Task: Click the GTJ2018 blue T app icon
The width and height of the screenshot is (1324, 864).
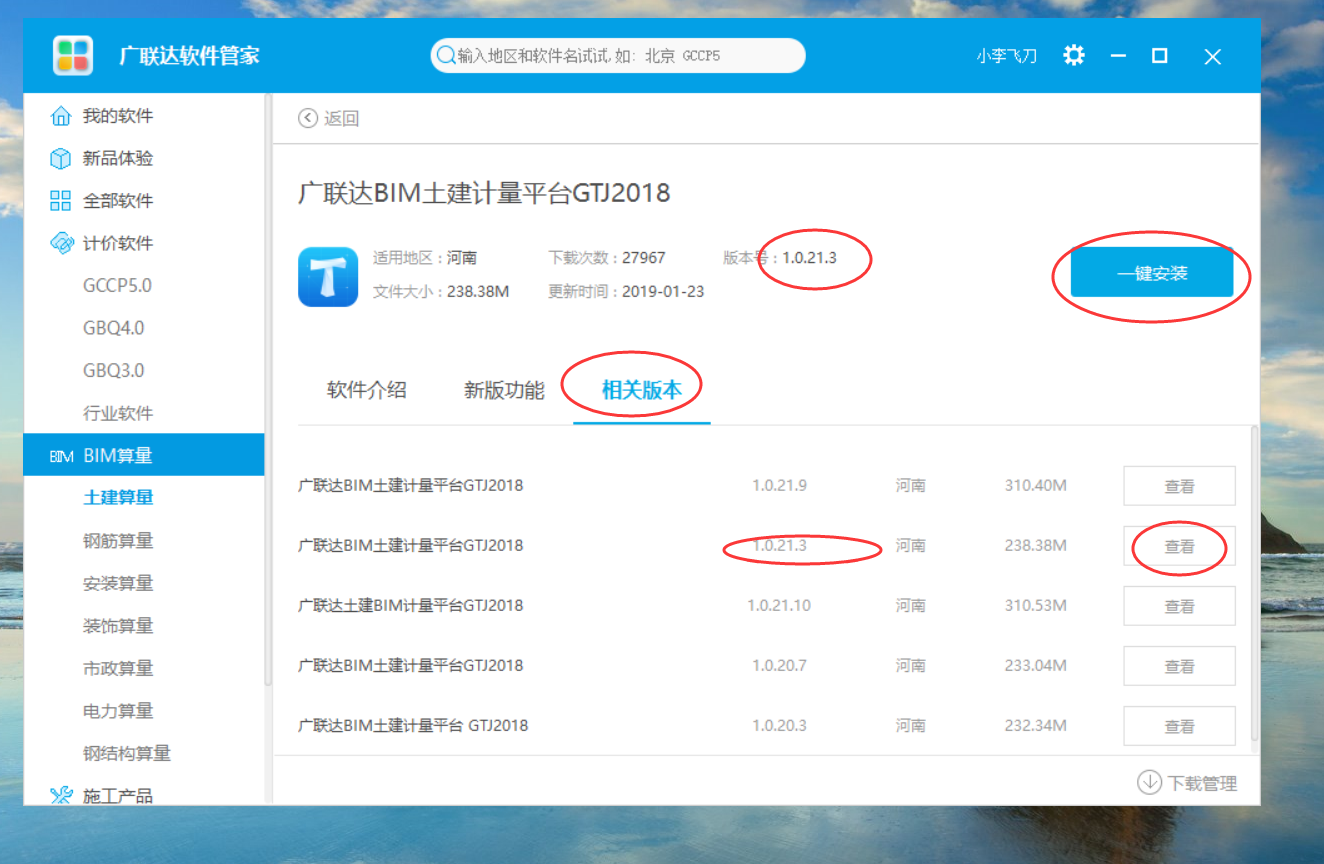Action: coord(328,277)
